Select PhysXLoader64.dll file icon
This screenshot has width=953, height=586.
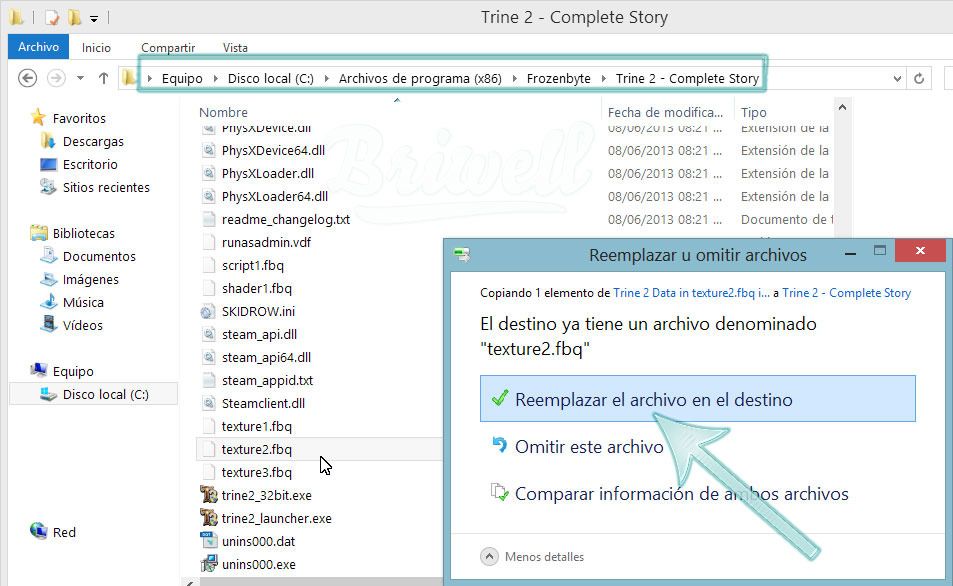point(208,196)
